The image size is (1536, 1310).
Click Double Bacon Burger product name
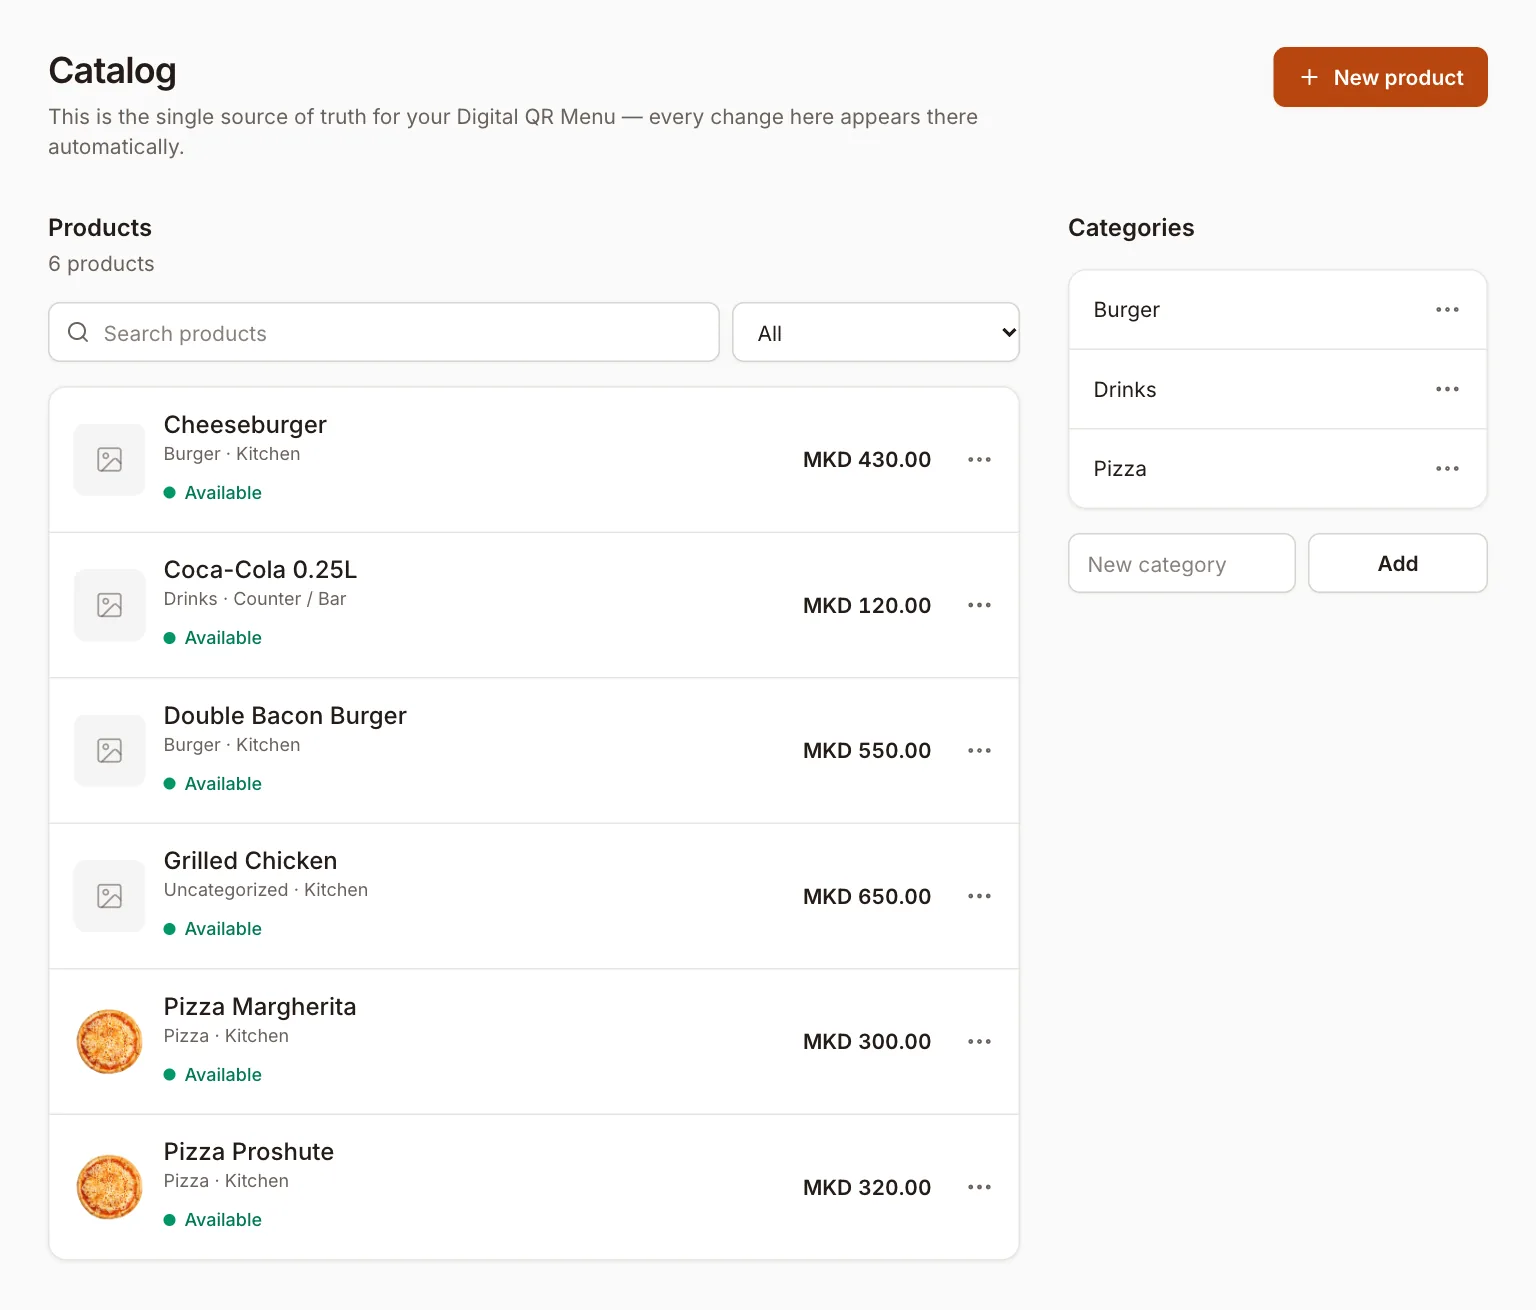[x=285, y=716]
